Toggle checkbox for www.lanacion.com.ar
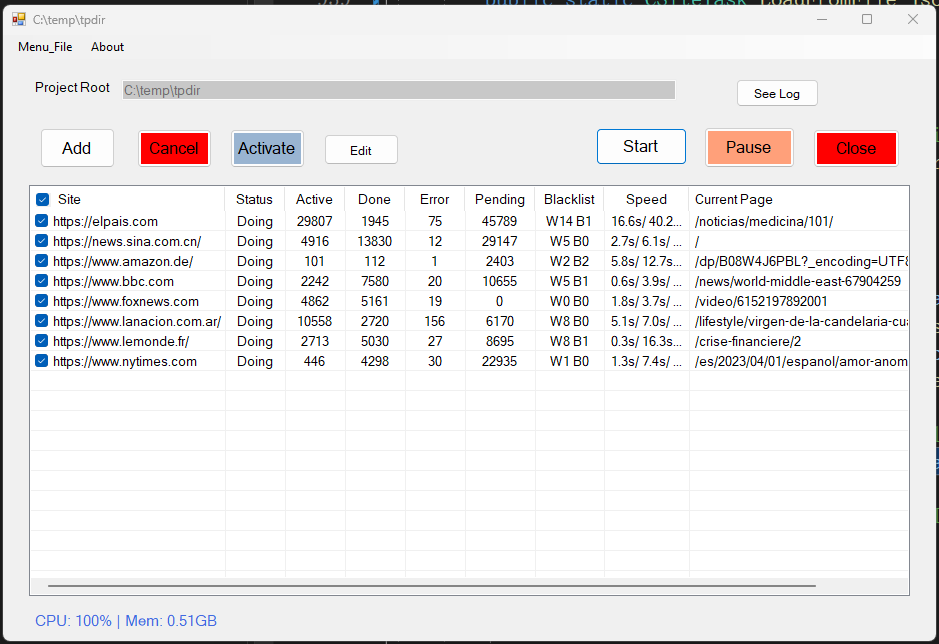 (41, 321)
